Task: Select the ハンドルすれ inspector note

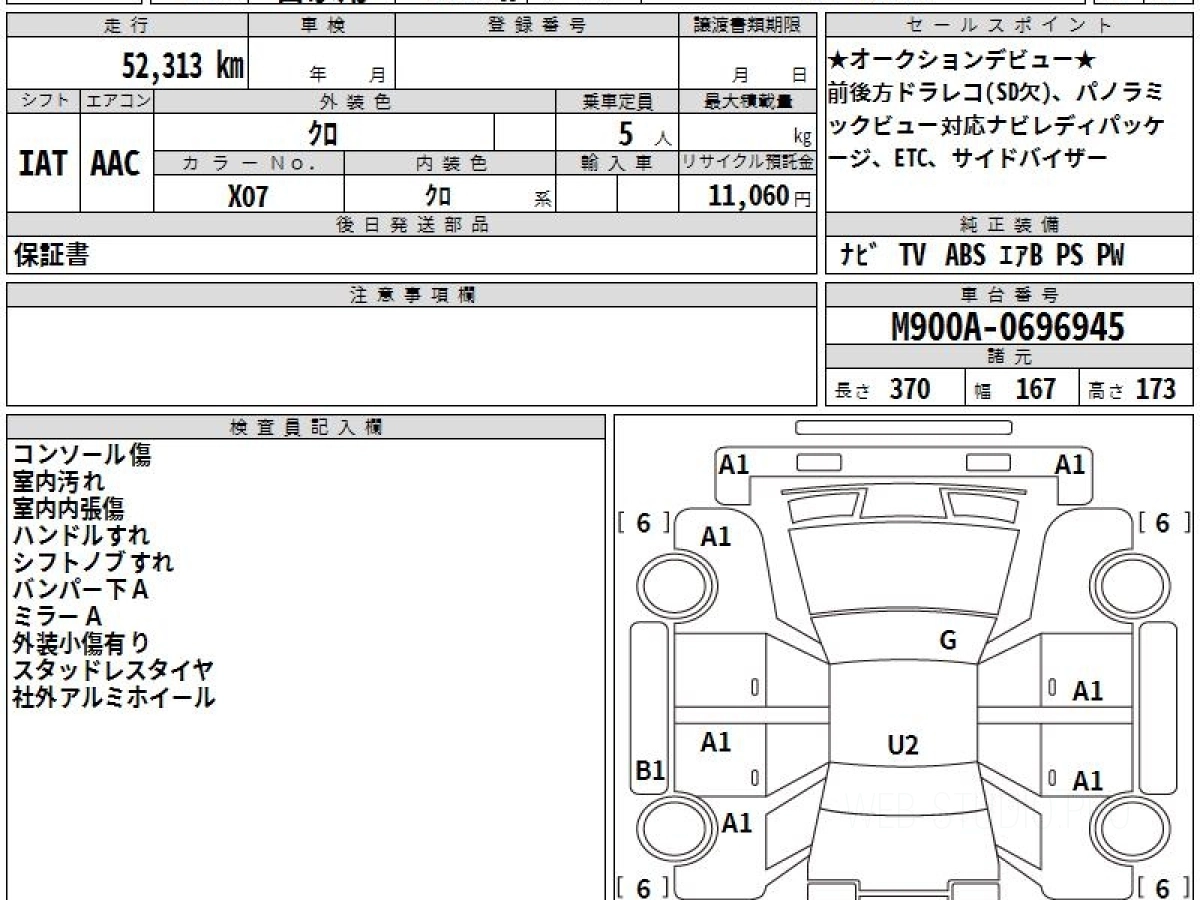Action: pos(82,536)
